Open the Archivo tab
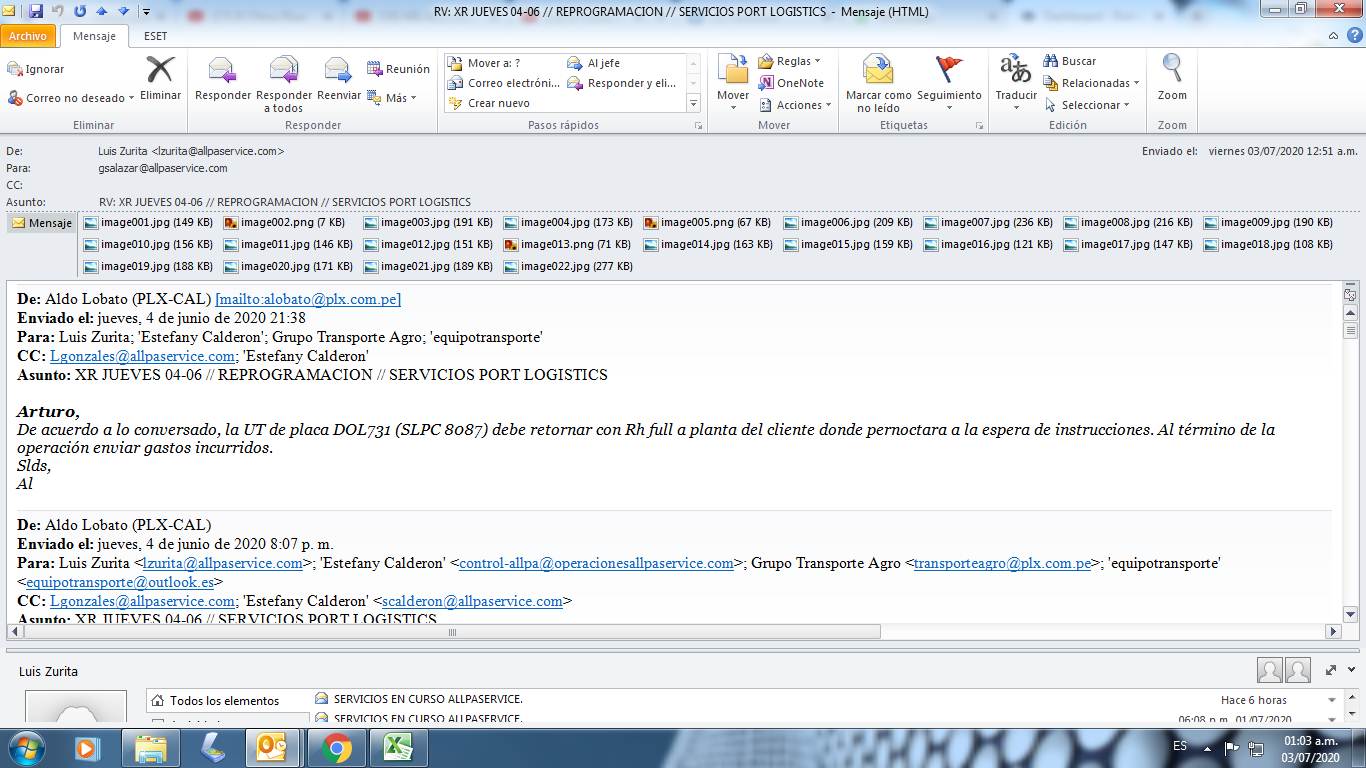 28,36
